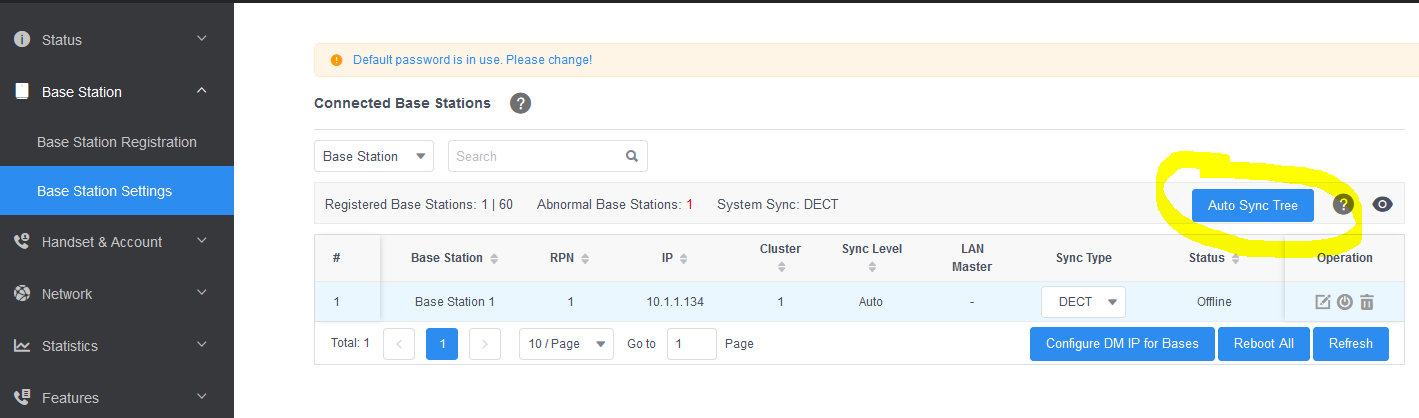Delete Base Station 1 with trash icon
This screenshot has width=1419, height=418.
click(1367, 302)
